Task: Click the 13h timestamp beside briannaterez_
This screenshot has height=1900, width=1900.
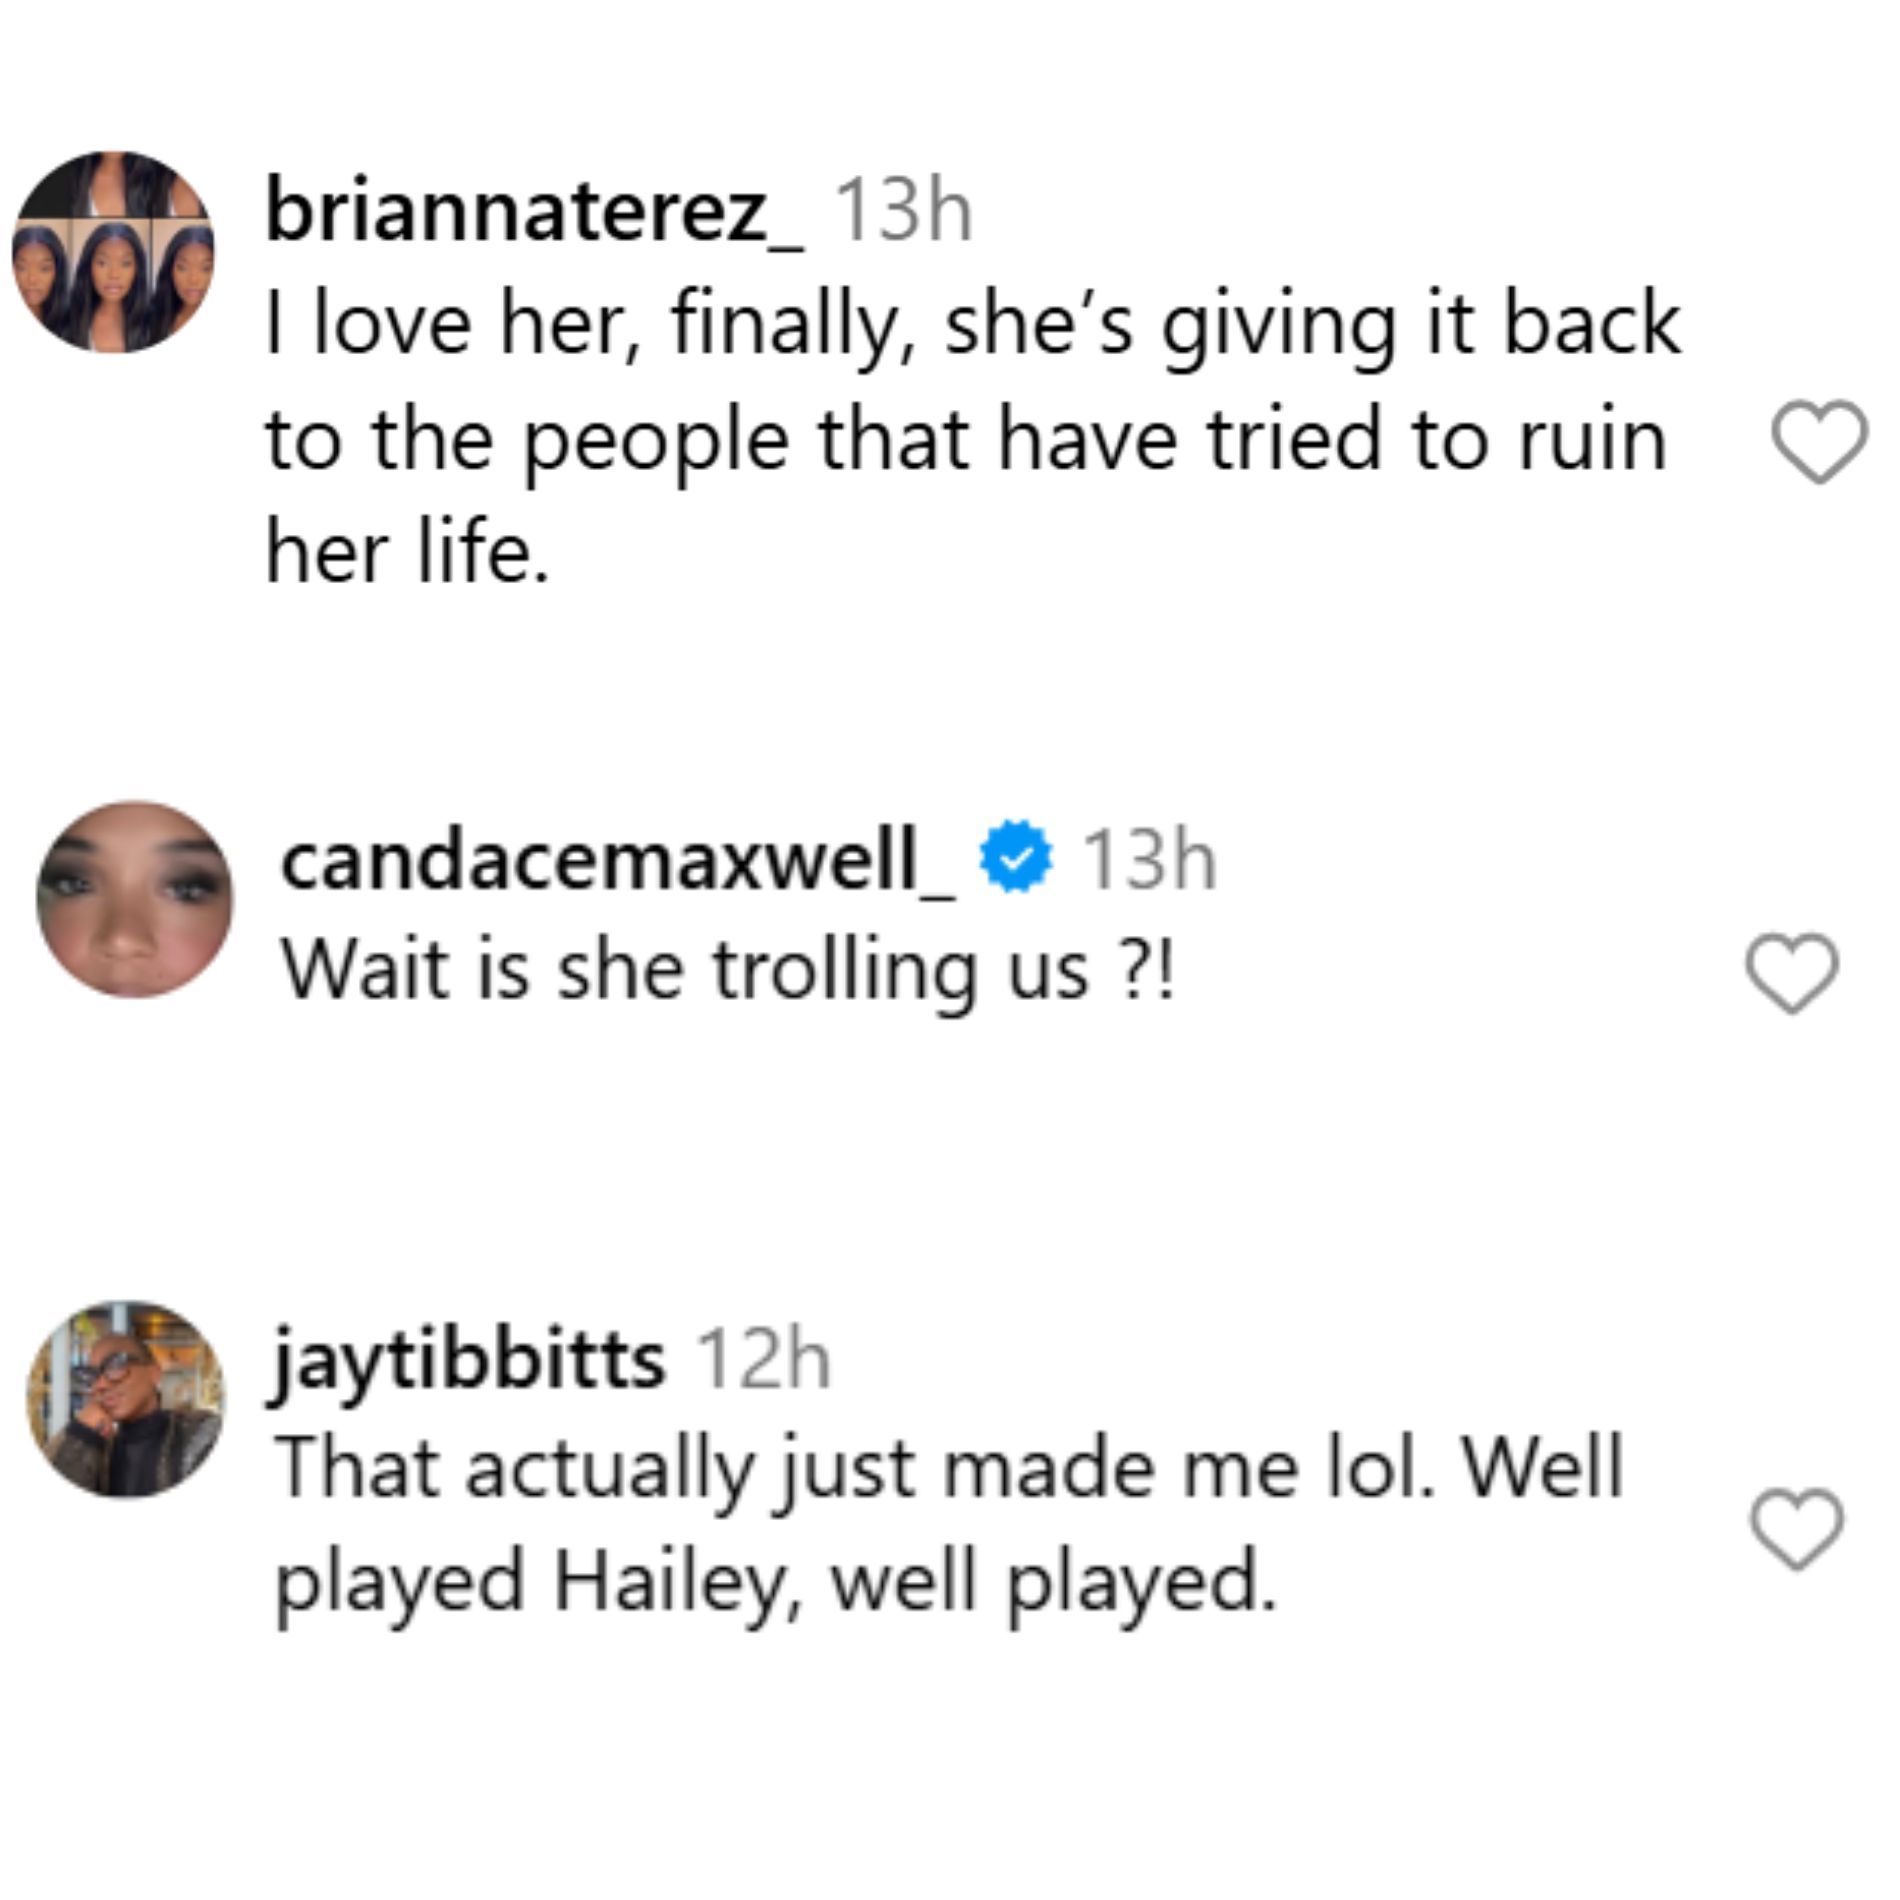Action: click(902, 213)
